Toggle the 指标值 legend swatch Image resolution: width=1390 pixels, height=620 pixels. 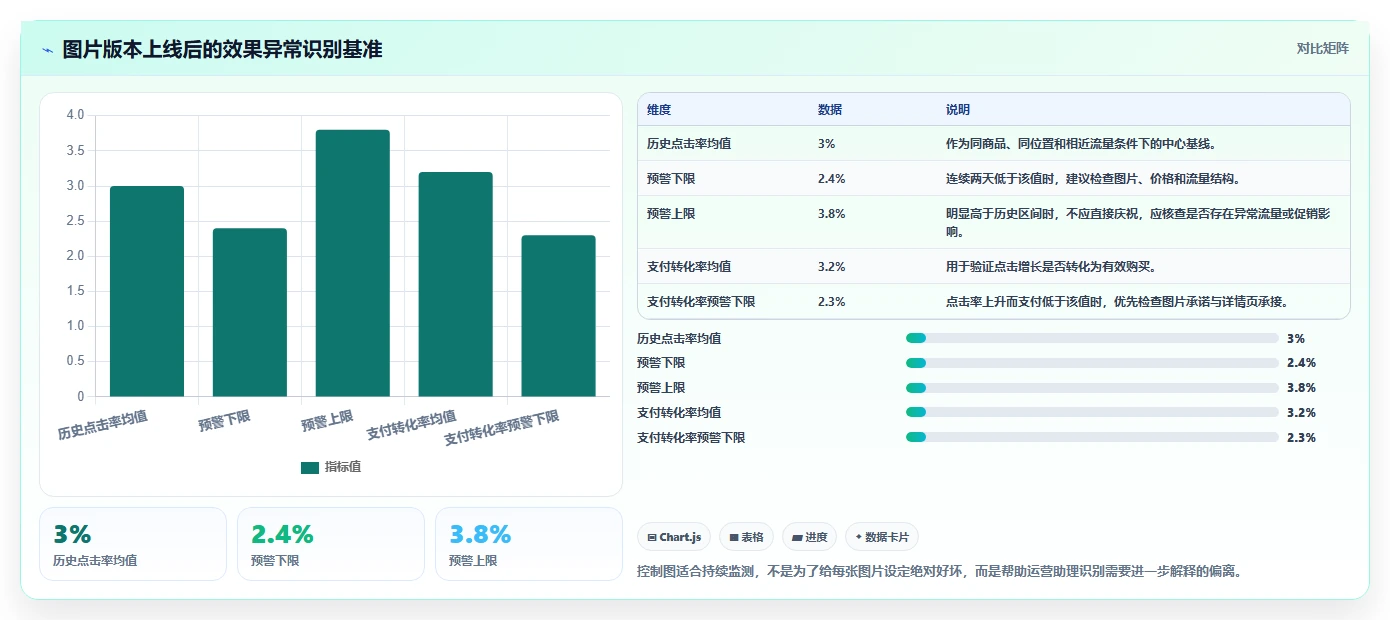[x=310, y=467]
